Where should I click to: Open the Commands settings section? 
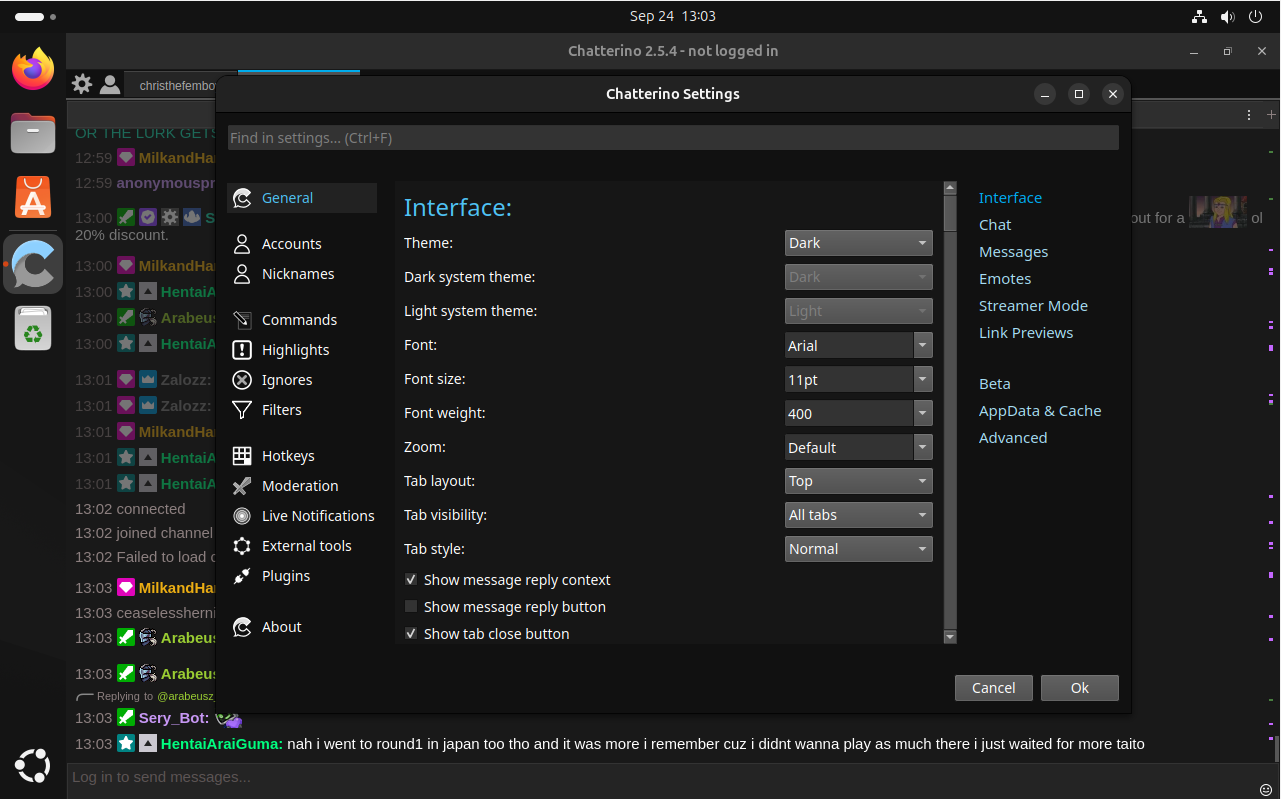click(x=297, y=319)
